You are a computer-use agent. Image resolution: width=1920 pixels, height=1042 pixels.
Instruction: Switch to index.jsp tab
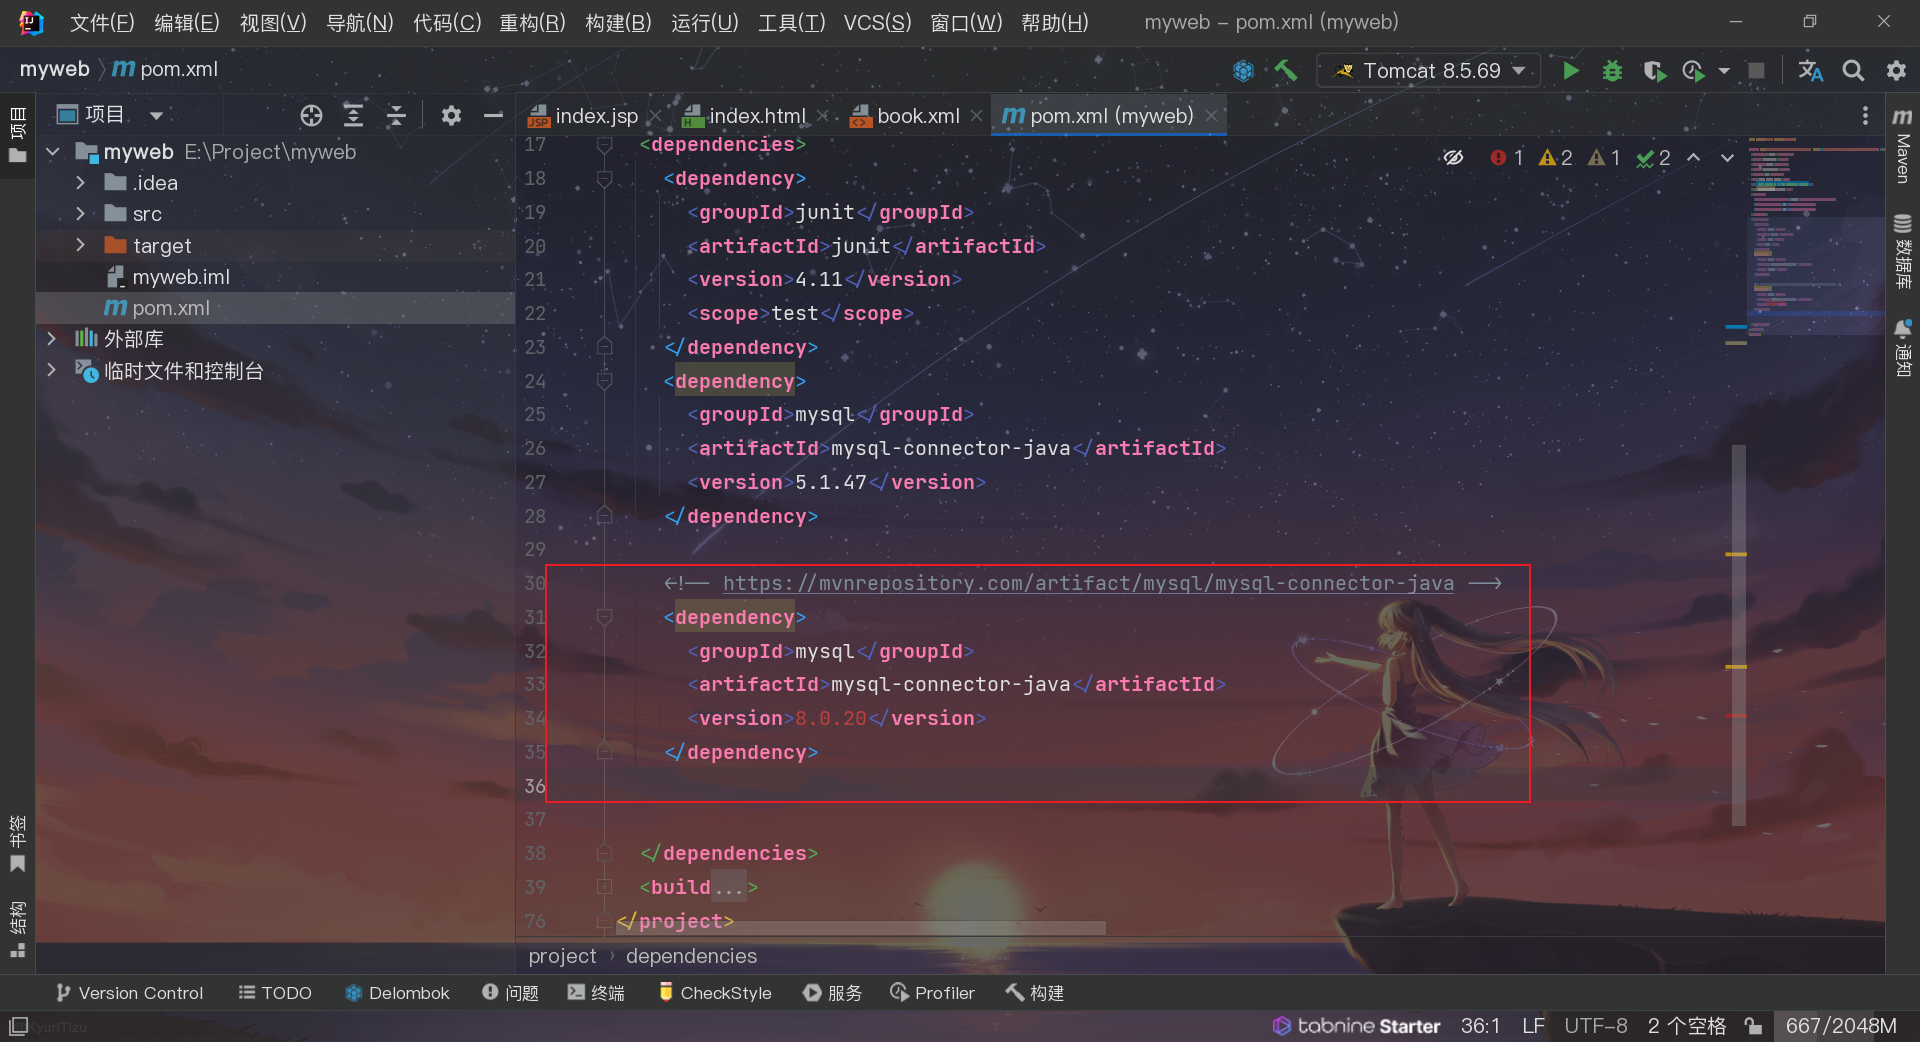coord(596,116)
